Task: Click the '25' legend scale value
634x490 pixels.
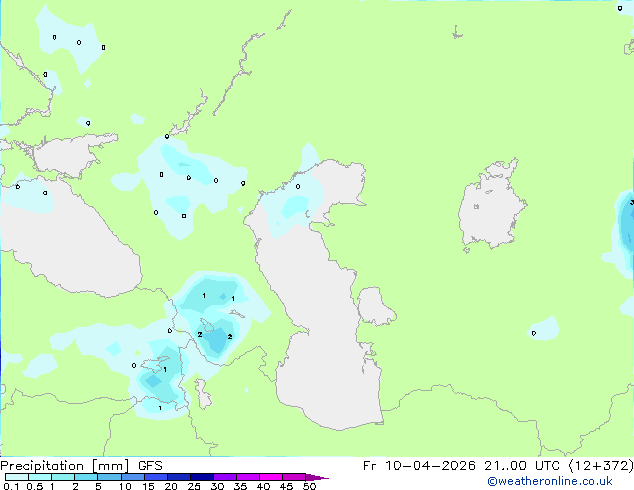Action: click(x=194, y=486)
